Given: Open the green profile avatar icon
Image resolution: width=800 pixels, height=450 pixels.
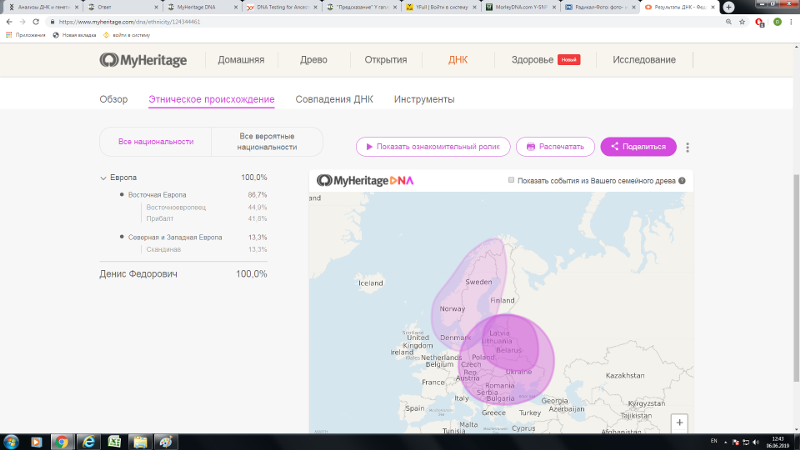Looking at the screenshot, I should coord(778,22).
